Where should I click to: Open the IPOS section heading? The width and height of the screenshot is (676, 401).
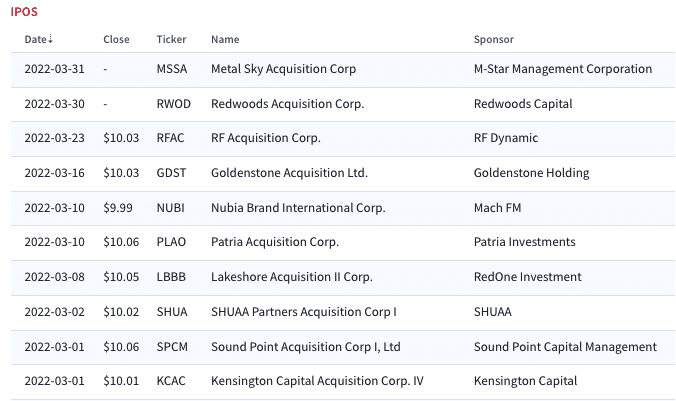pos(24,12)
